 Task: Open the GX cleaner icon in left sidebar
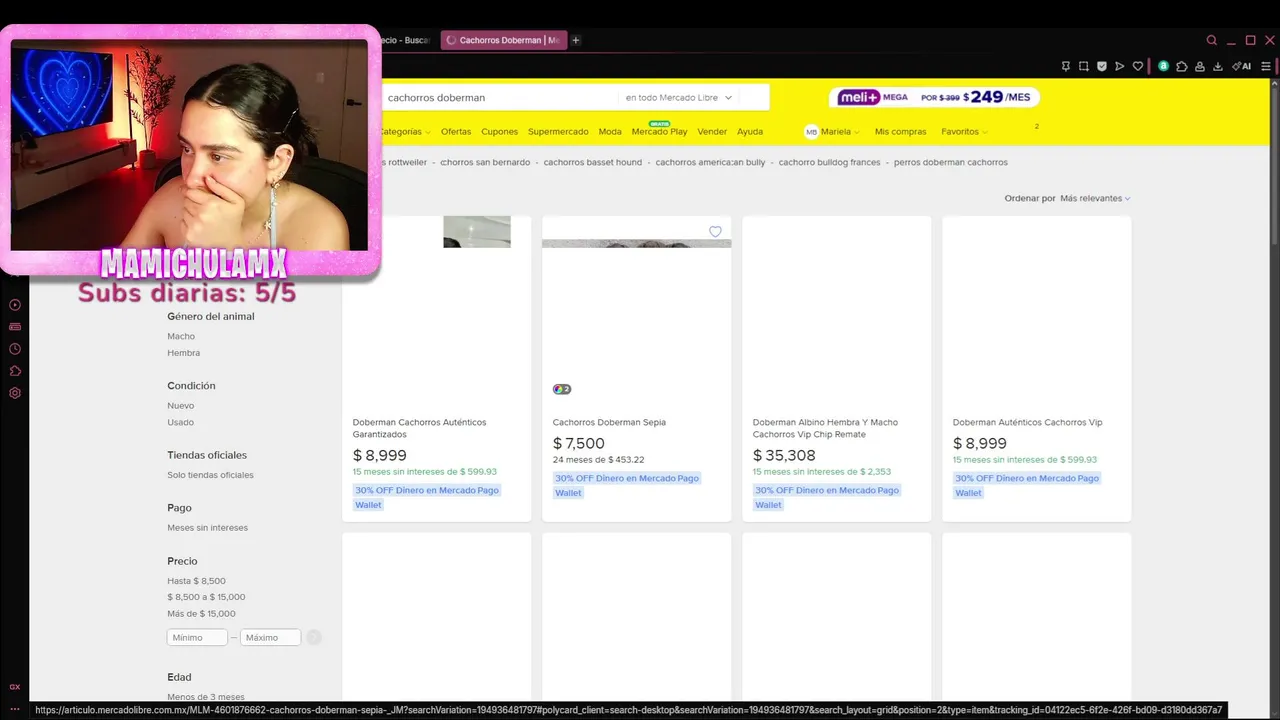15,327
